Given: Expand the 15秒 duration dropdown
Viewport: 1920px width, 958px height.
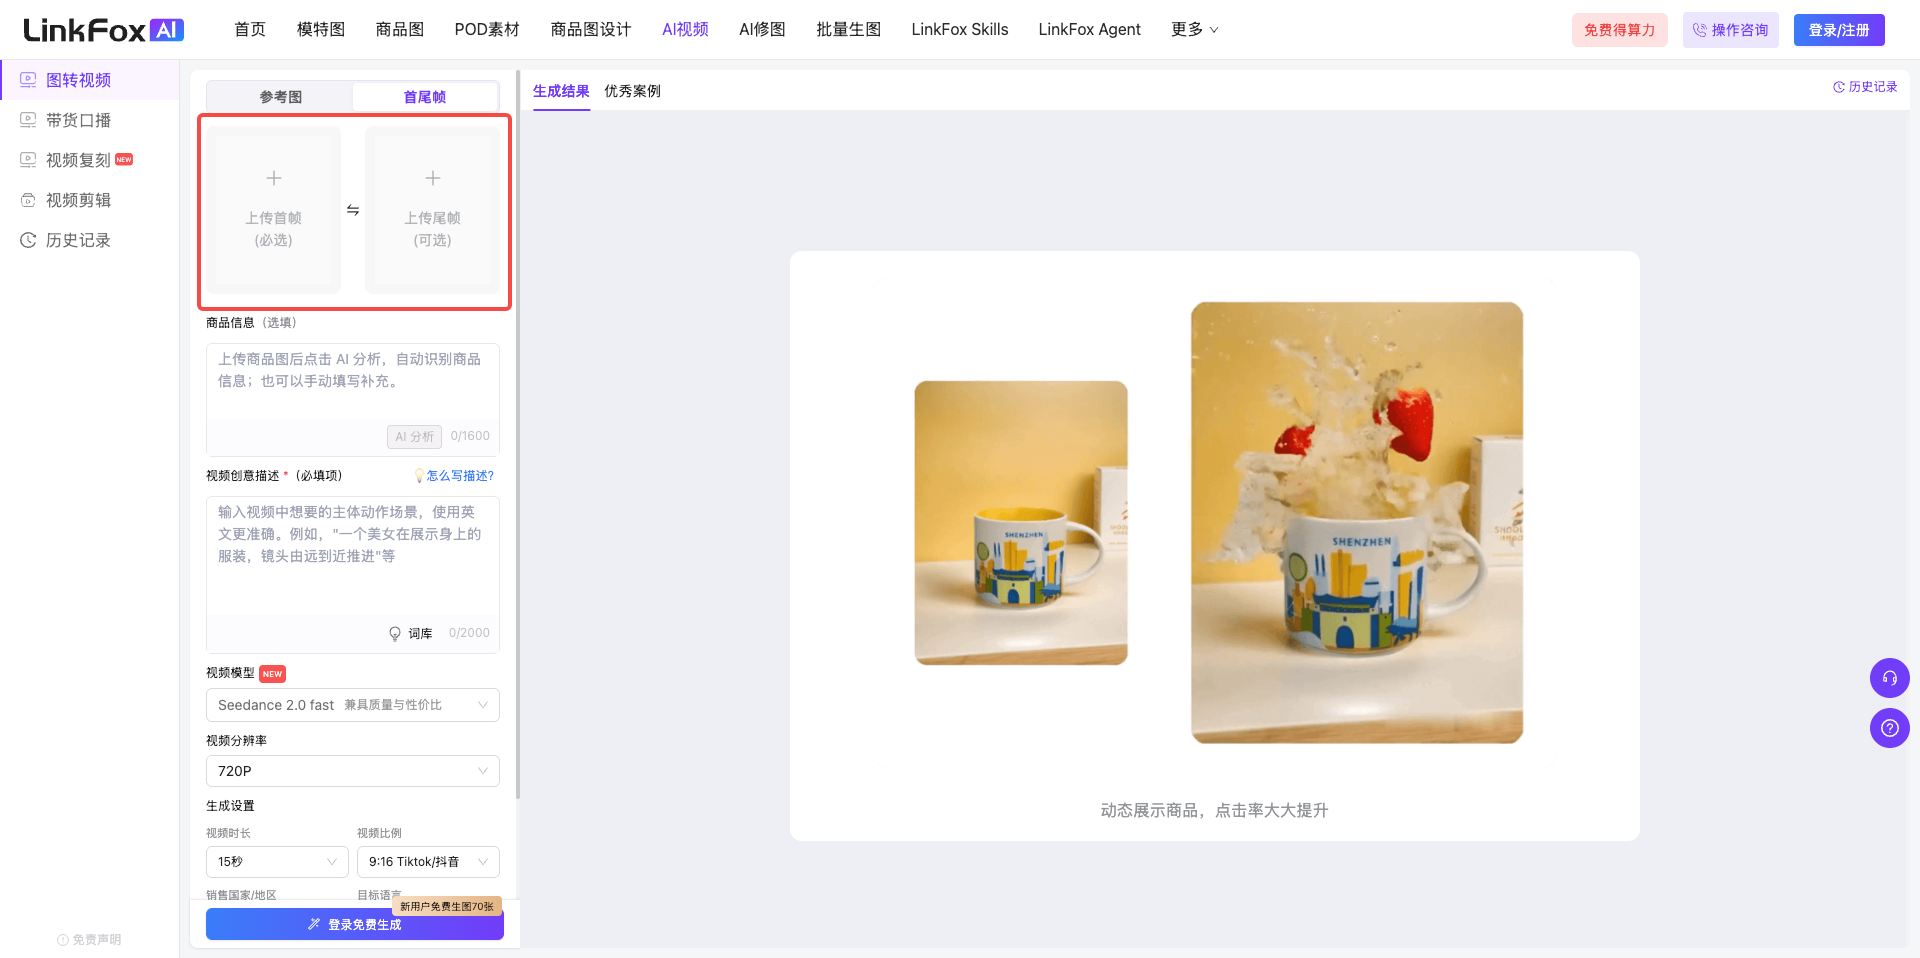Looking at the screenshot, I should tap(277, 862).
